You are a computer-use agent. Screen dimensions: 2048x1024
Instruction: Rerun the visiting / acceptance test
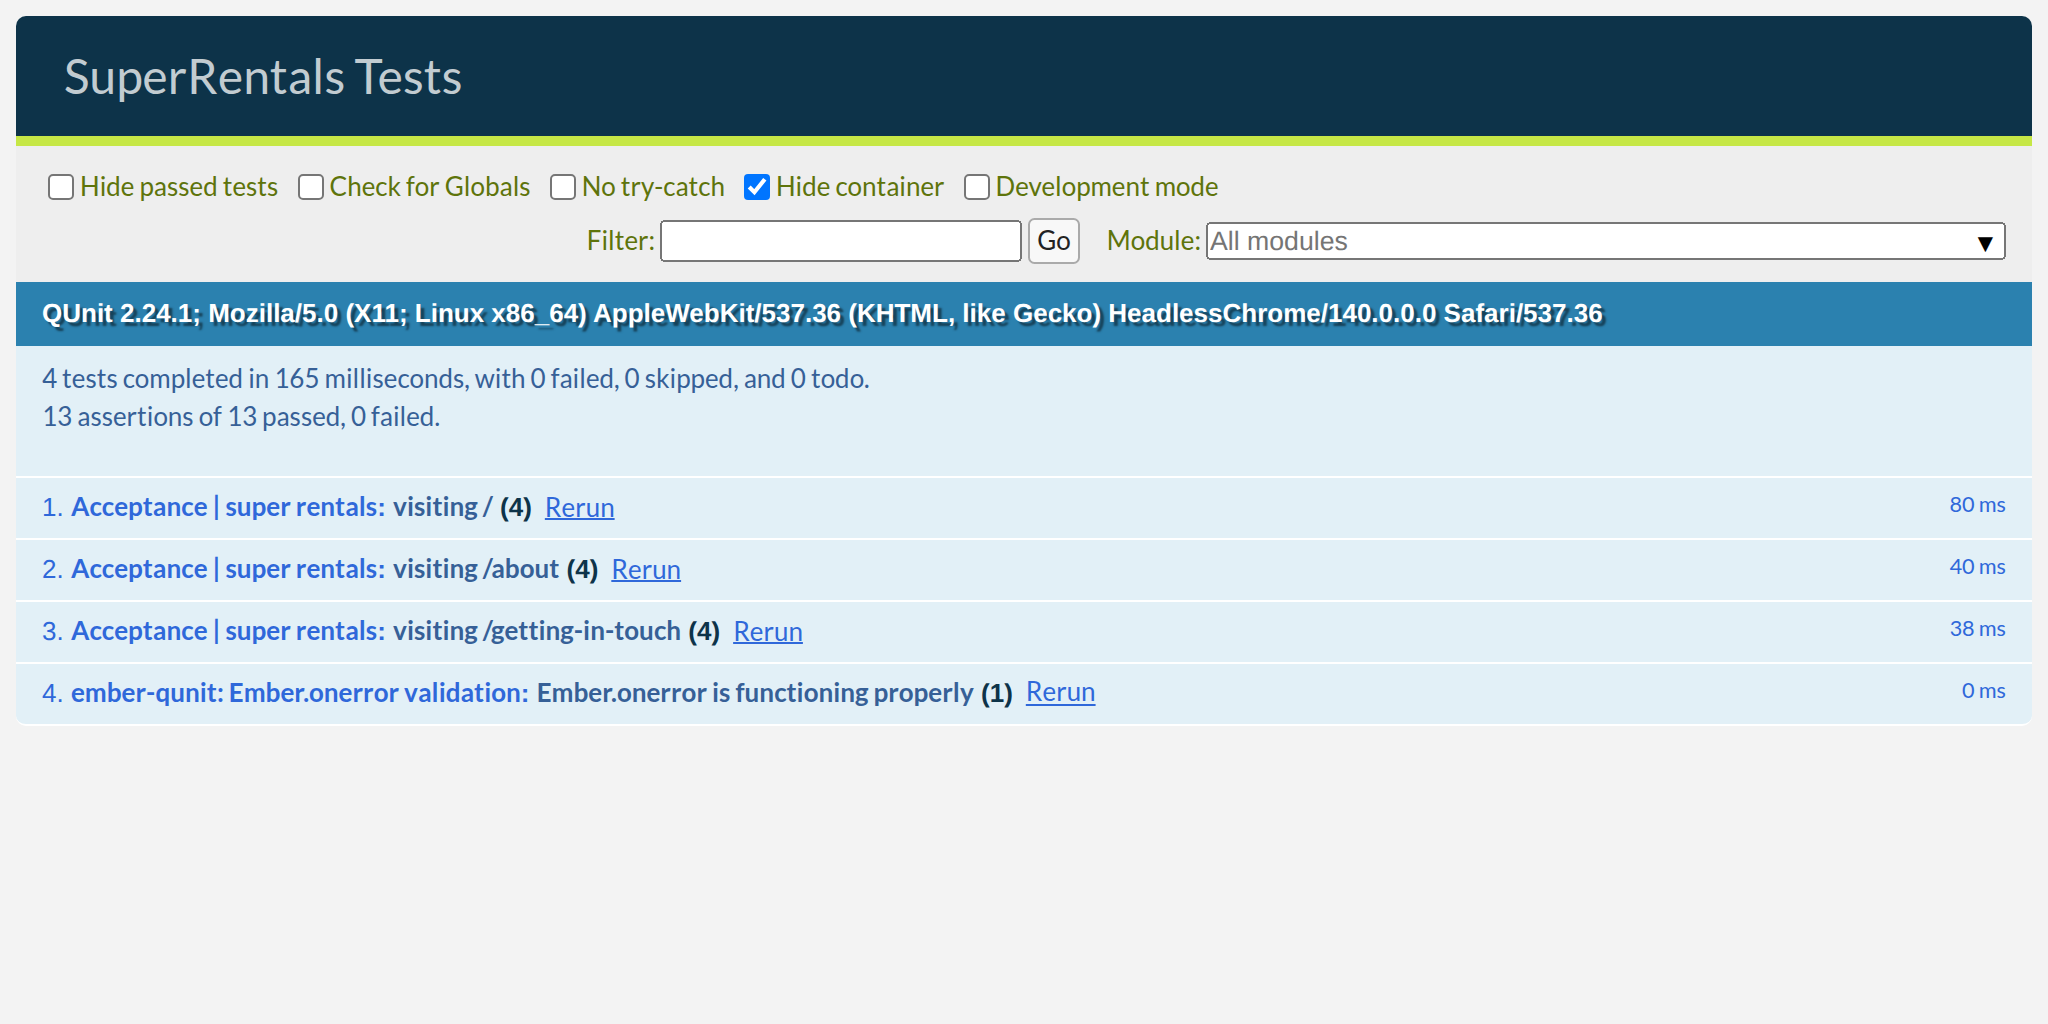pos(579,507)
